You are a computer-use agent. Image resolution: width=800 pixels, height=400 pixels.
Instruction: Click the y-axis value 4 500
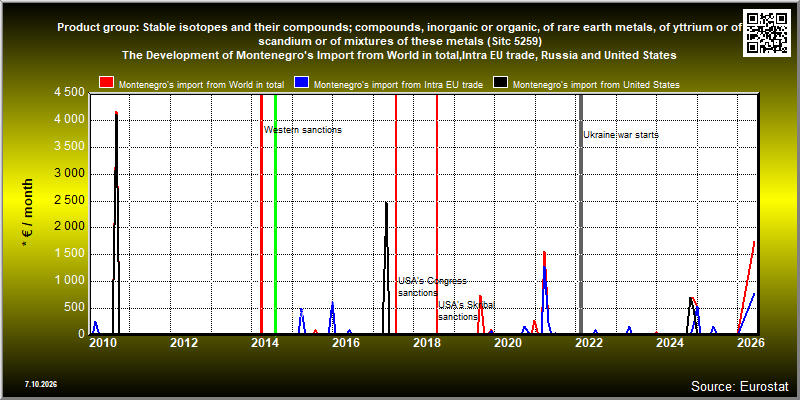coord(69,93)
